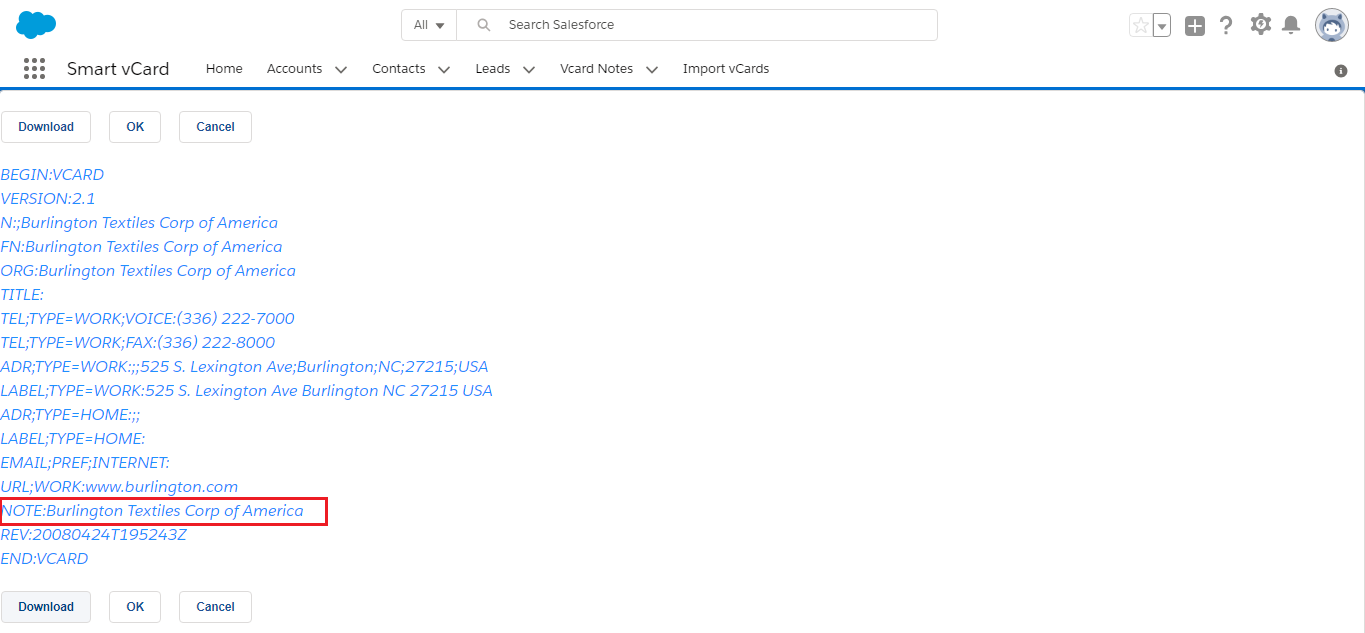Open the notifications bell
Image resolution: width=1365 pixels, height=633 pixels.
[1291, 25]
